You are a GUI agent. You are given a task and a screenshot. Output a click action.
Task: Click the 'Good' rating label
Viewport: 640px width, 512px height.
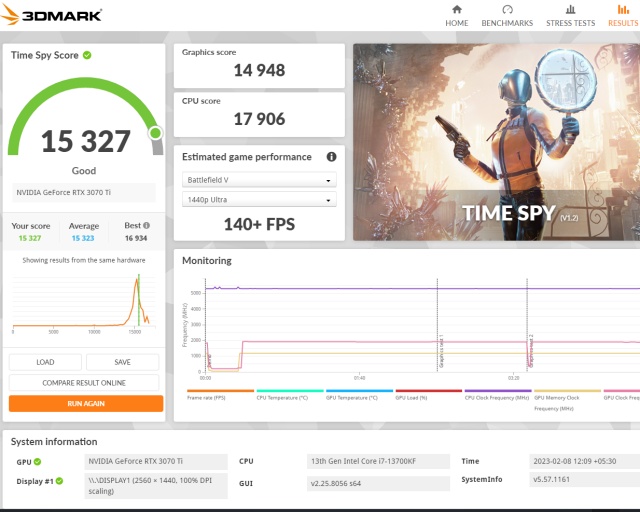(x=84, y=171)
